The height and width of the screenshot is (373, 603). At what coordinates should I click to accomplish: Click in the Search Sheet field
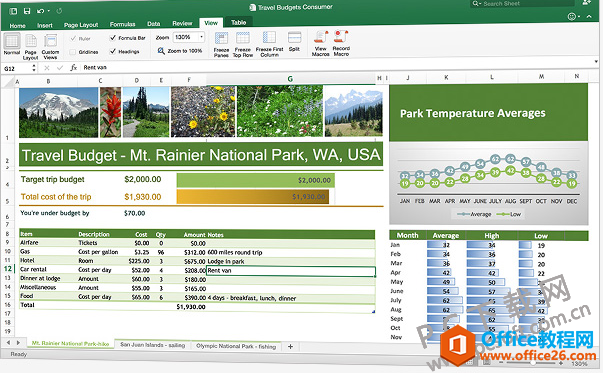(x=523, y=3)
